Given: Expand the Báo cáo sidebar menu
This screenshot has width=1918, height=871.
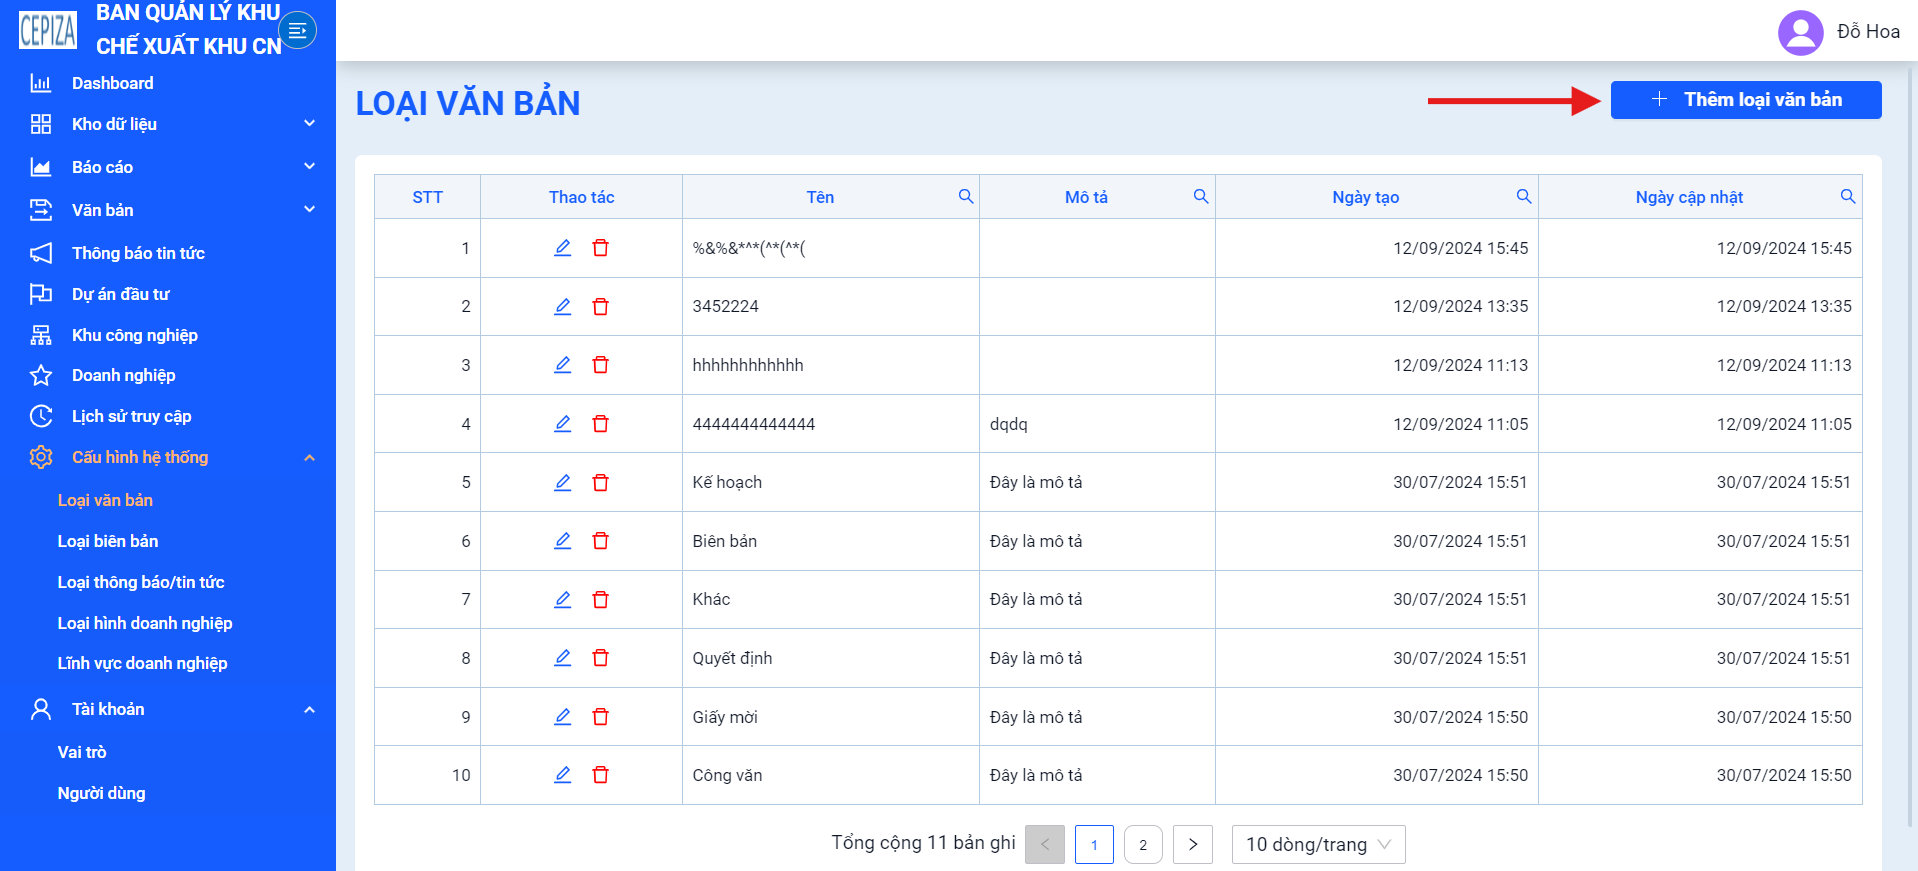Looking at the screenshot, I should tap(168, 167).
